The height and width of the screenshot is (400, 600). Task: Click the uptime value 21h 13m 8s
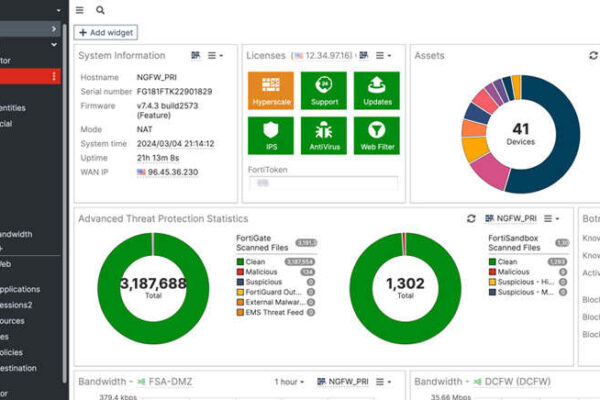pos(158,158)
